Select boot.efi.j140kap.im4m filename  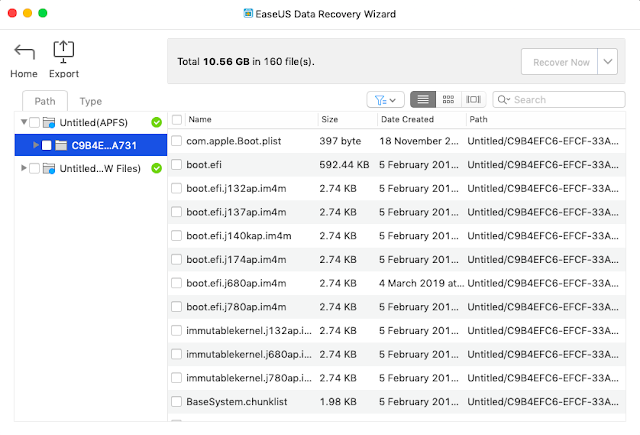(239, 236)
